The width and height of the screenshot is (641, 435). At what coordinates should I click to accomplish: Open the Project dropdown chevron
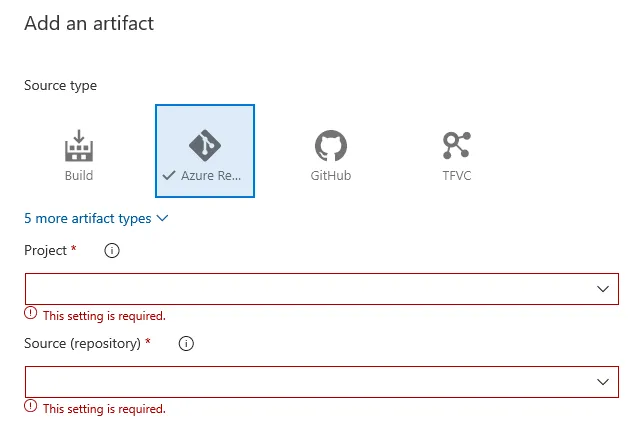[603, 289]
